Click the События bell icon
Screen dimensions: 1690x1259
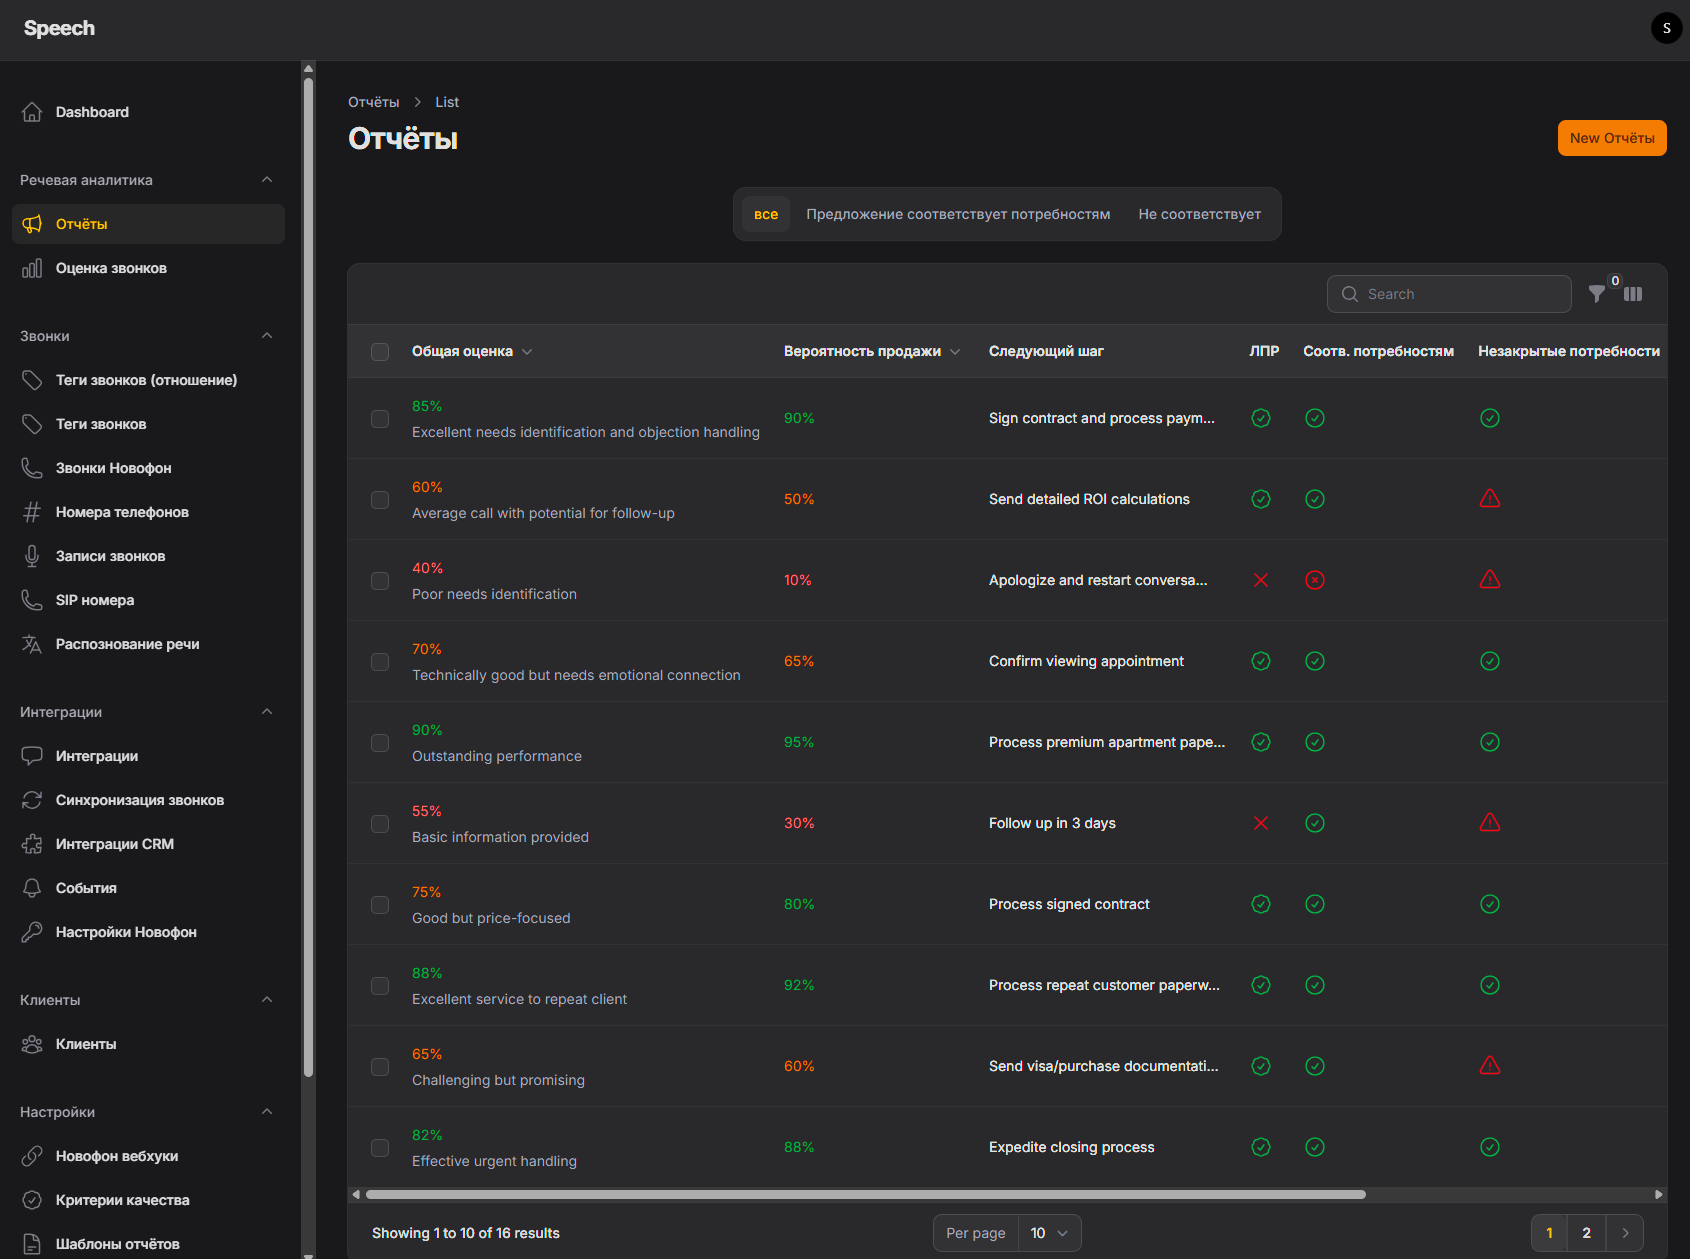click(32, 888)
